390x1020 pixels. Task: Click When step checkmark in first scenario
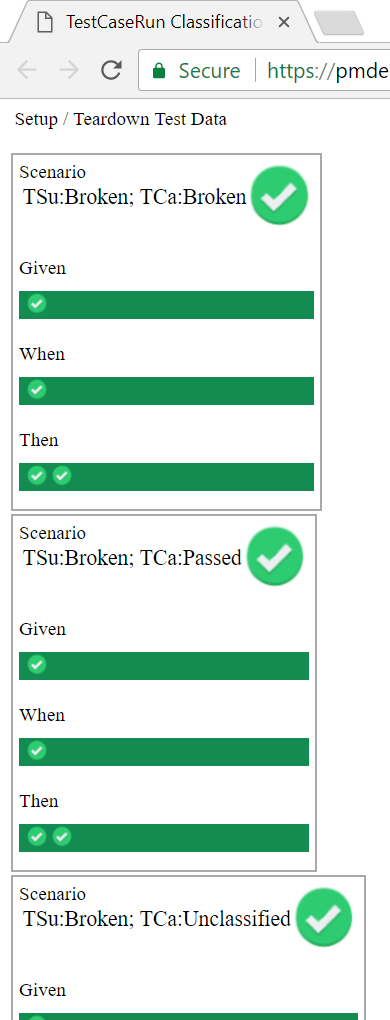tap(37, 390)
